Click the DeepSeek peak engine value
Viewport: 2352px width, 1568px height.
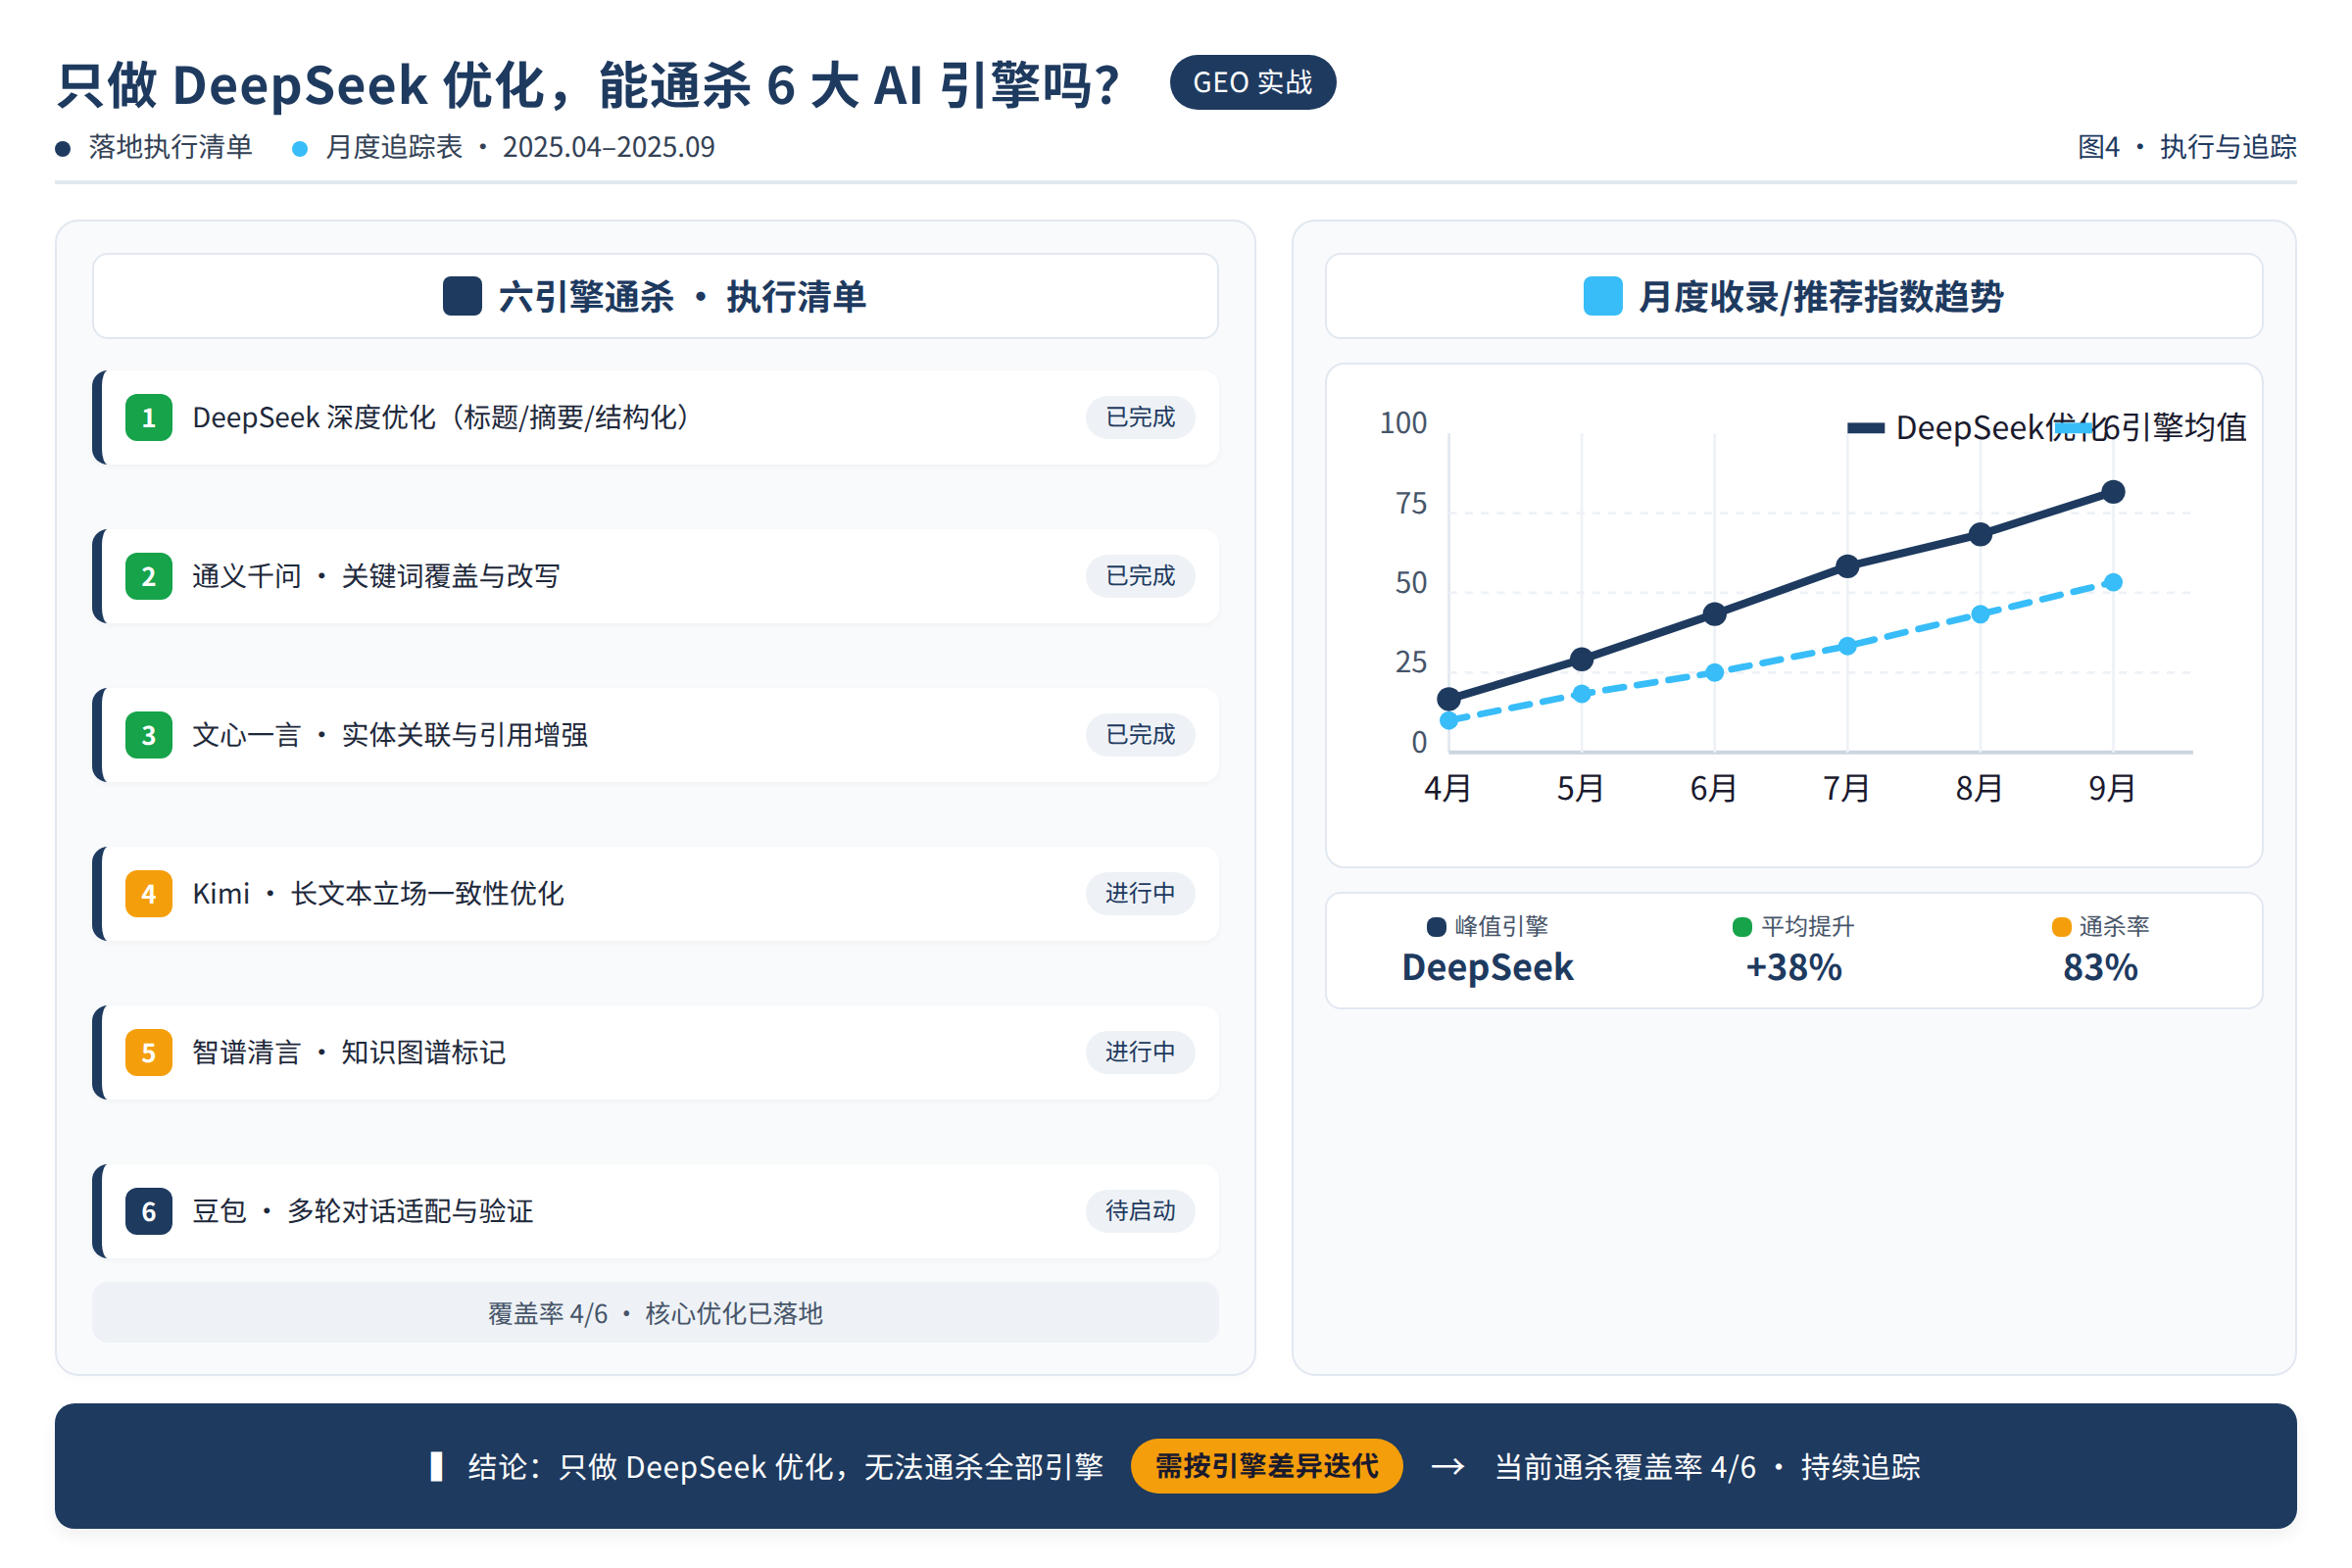pos(1488,968)
